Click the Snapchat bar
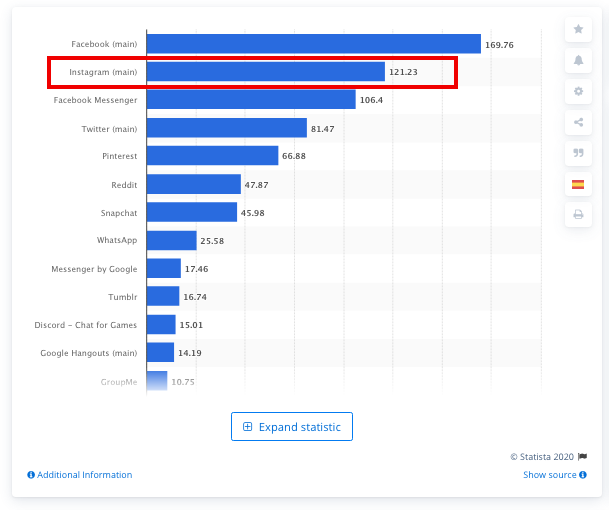Screen dimensions: 609x510 pyautogui.click(x=192, y=212)
